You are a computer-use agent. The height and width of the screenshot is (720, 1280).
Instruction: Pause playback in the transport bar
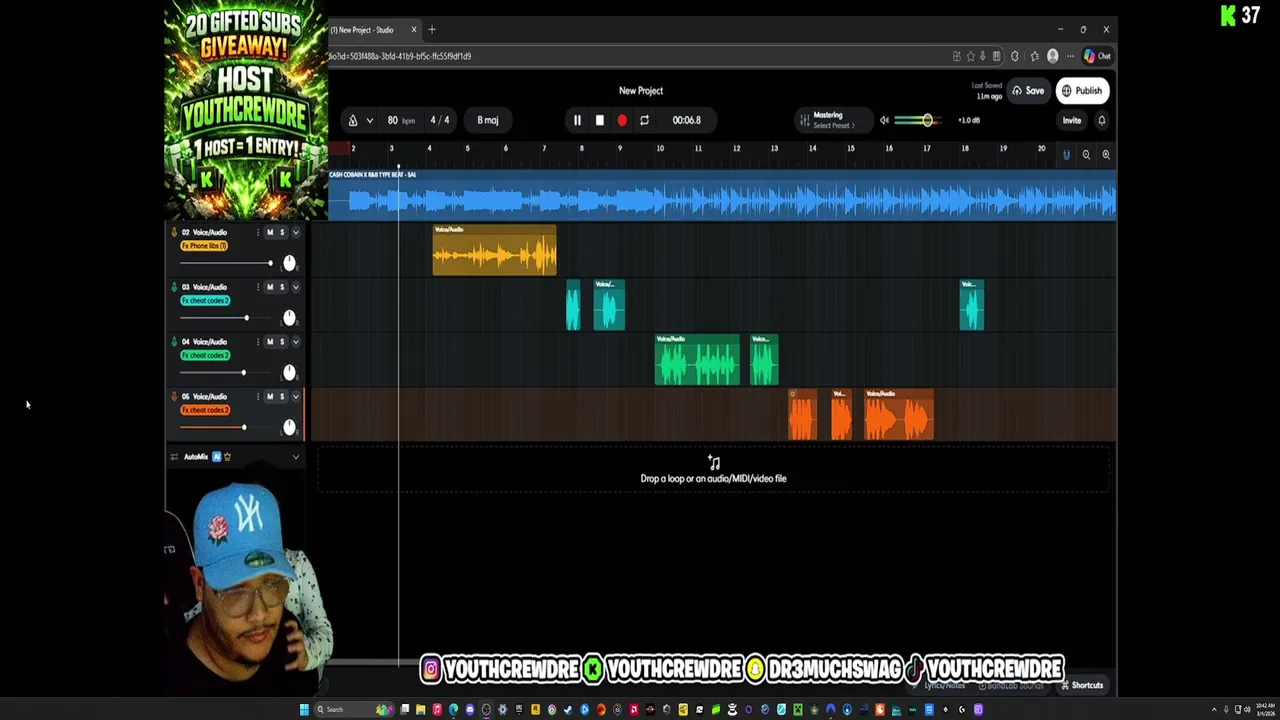click(577, 120)
